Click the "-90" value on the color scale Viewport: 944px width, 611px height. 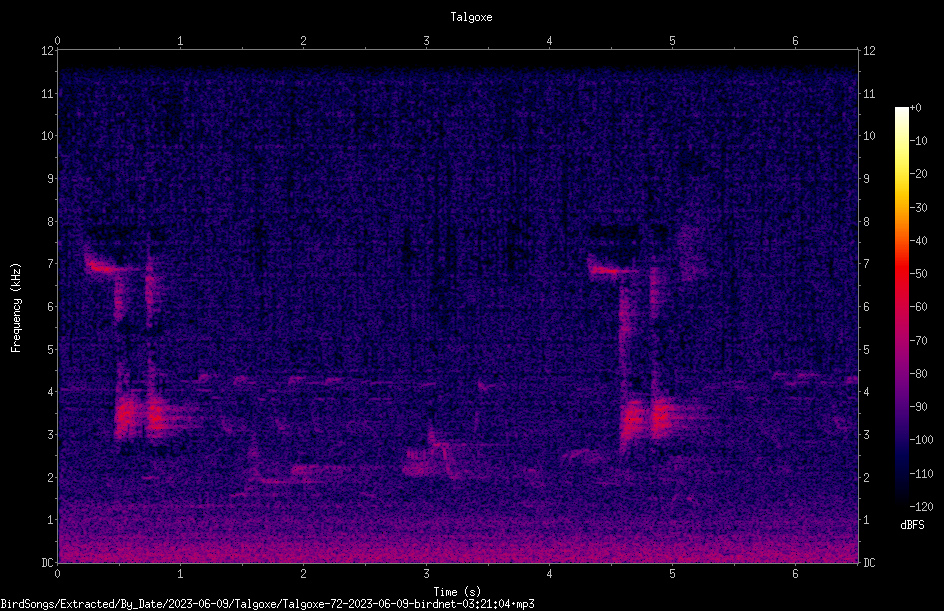click(x=918, y=407)
